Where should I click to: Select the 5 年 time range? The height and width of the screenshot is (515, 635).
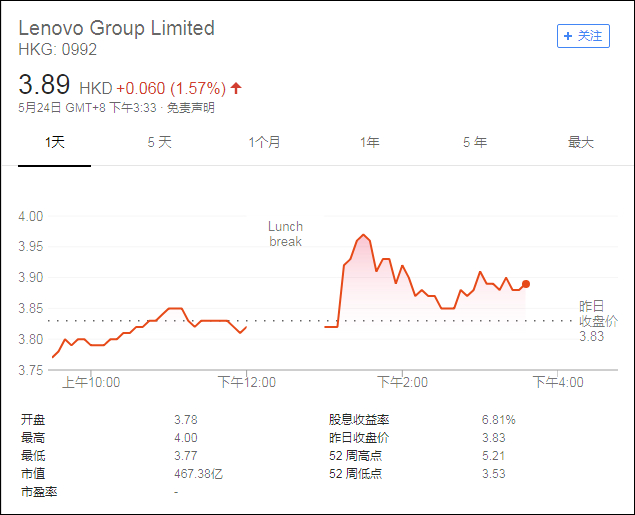coord(475,142)
